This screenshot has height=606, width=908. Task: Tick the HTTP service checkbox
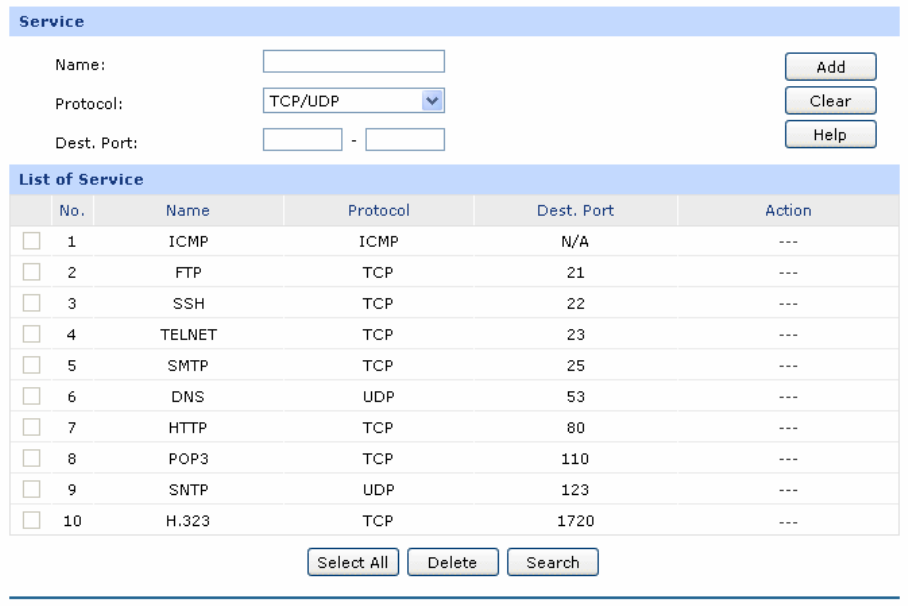[x=31, y=427]
